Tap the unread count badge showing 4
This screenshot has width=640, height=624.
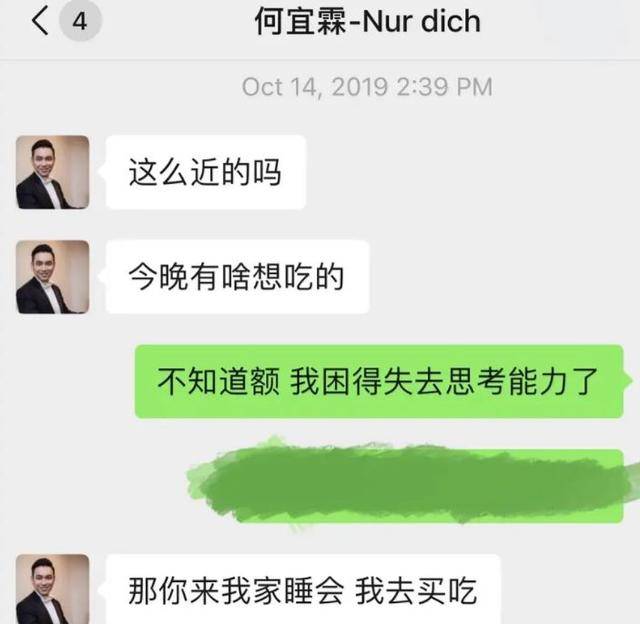click(80, 20)
